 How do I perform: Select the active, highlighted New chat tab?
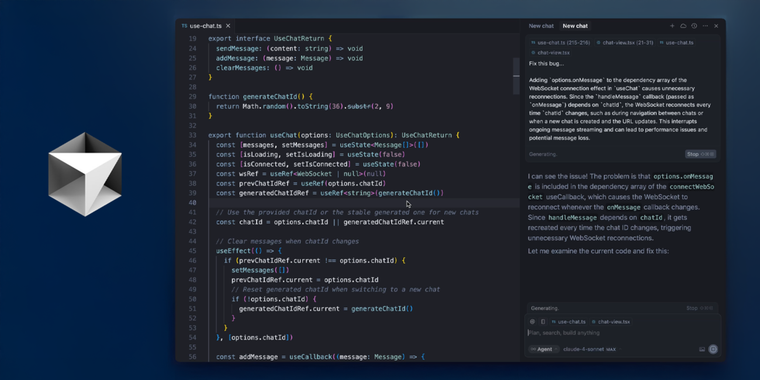(x=575, y=26)
